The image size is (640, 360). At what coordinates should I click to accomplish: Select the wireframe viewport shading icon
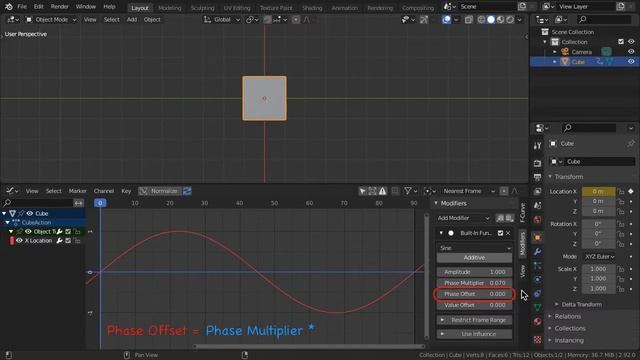[482, 20]
